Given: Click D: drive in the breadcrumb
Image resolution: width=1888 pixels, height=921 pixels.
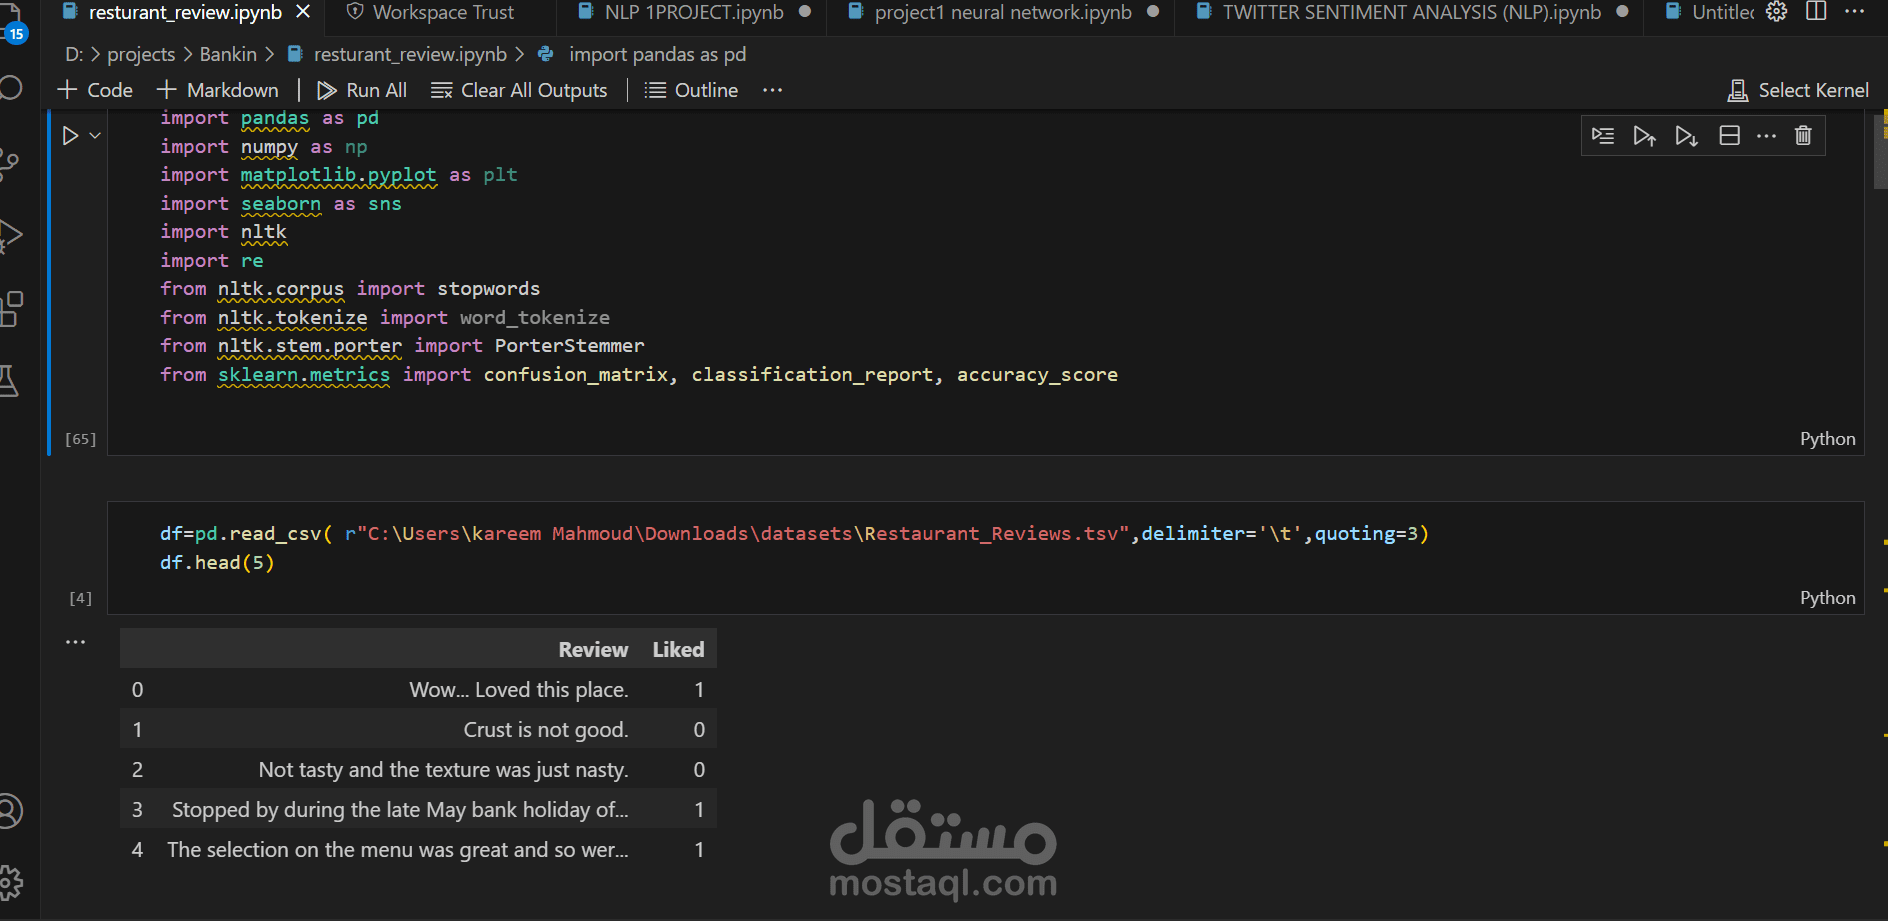Looking at the screenshot, I should click(74, 54).
